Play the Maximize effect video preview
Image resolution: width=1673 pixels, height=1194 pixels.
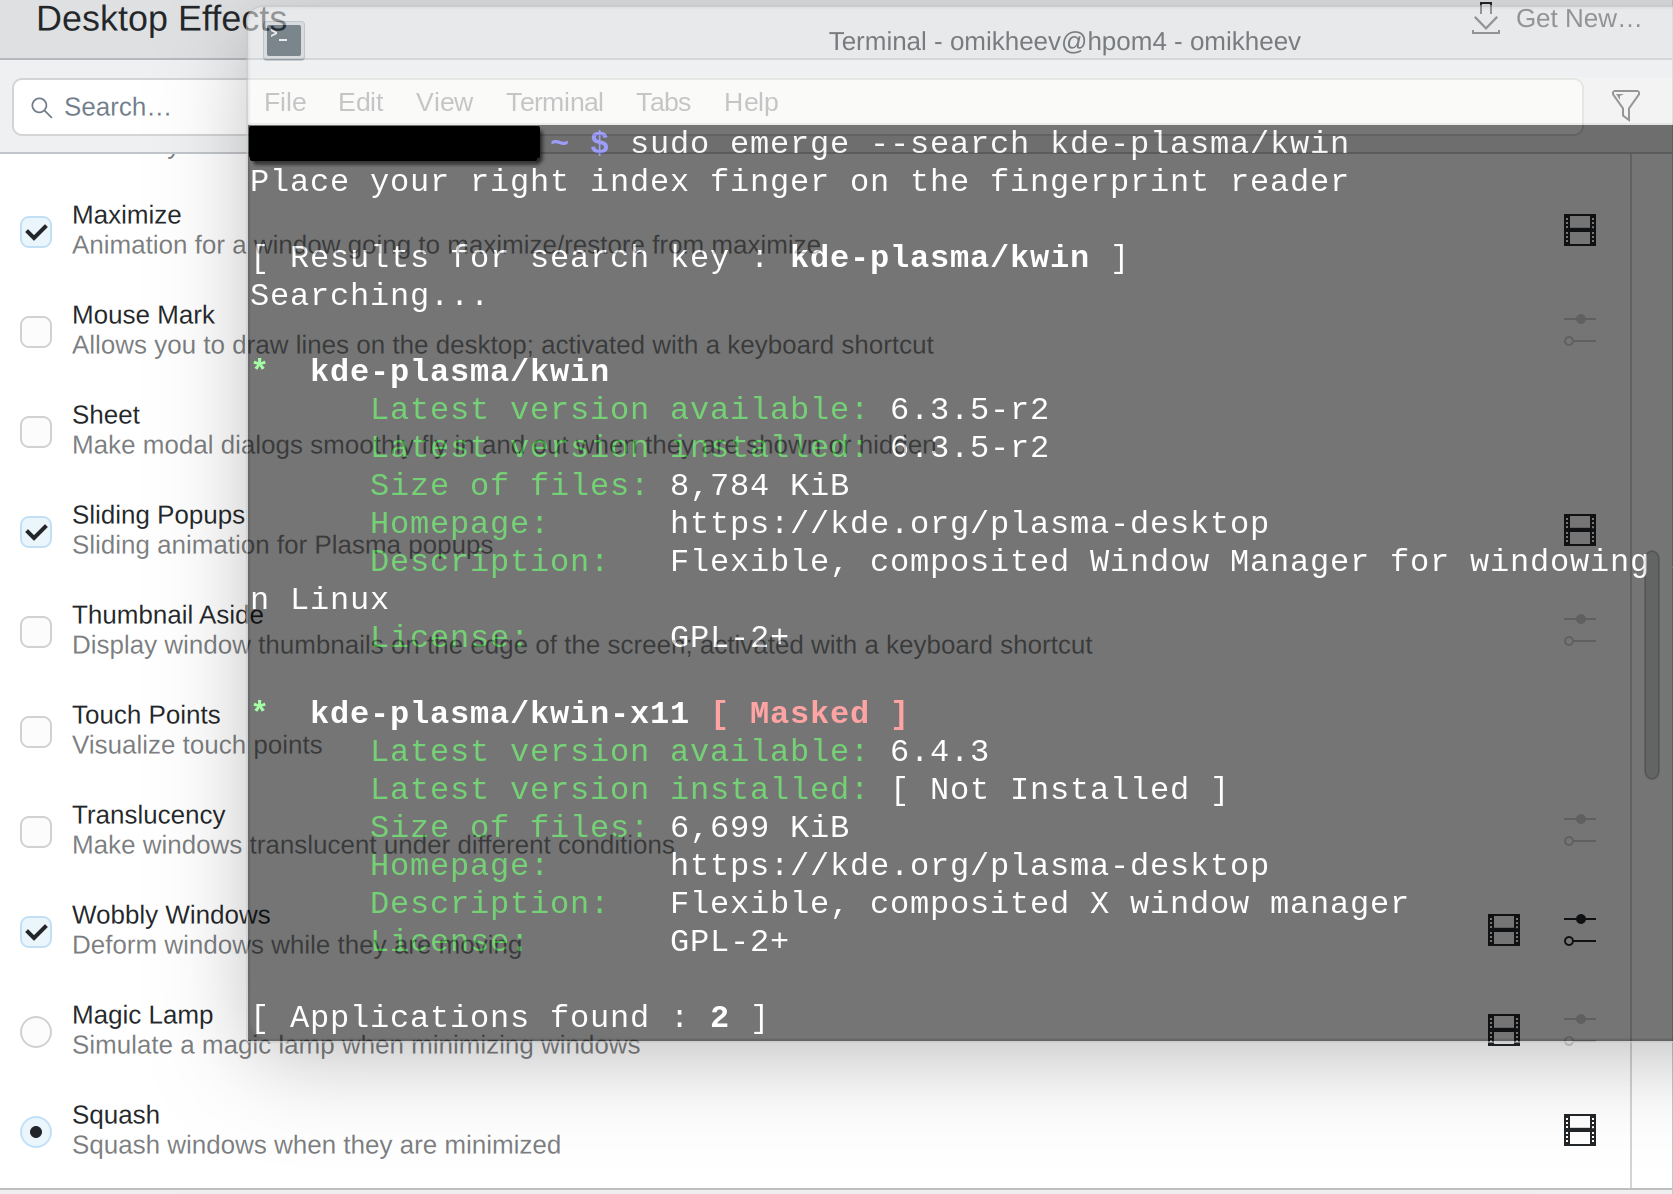pos(1580,230)
